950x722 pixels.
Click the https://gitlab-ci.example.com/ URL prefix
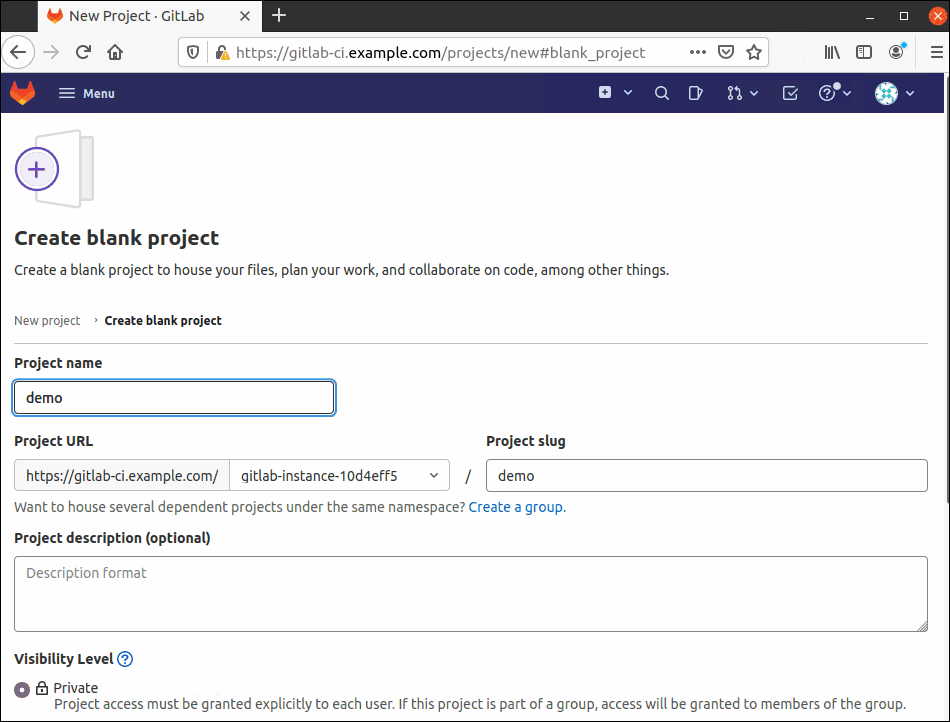coord(122,475)
